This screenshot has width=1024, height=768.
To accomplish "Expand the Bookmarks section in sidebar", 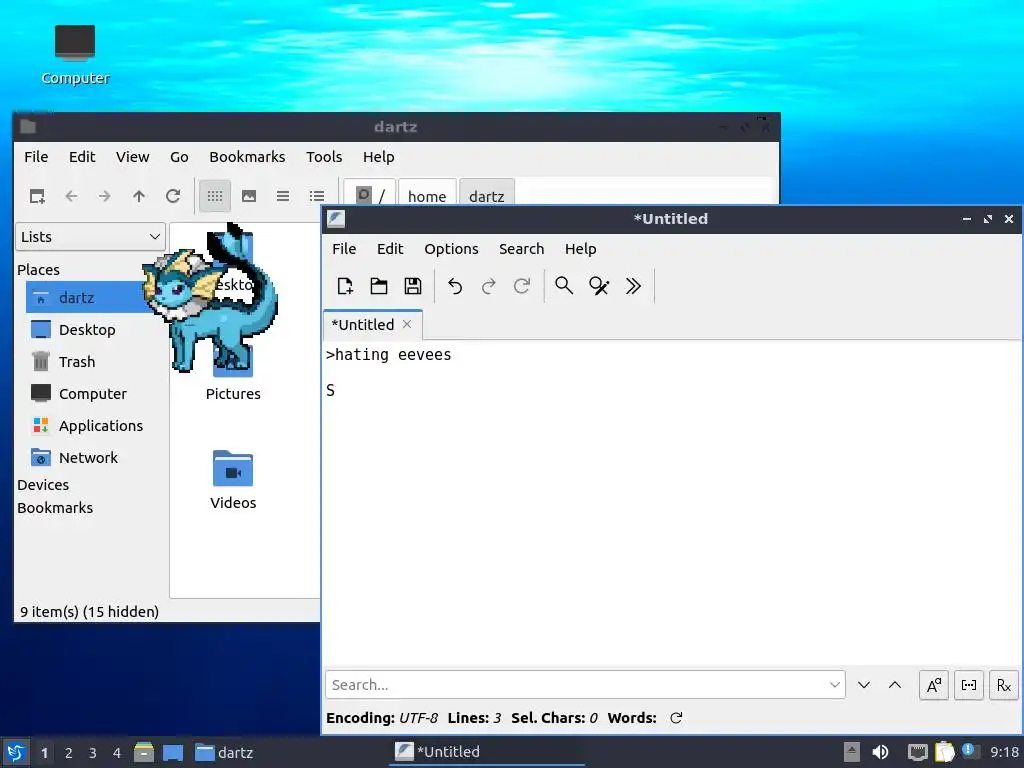I will coord(55,507).
